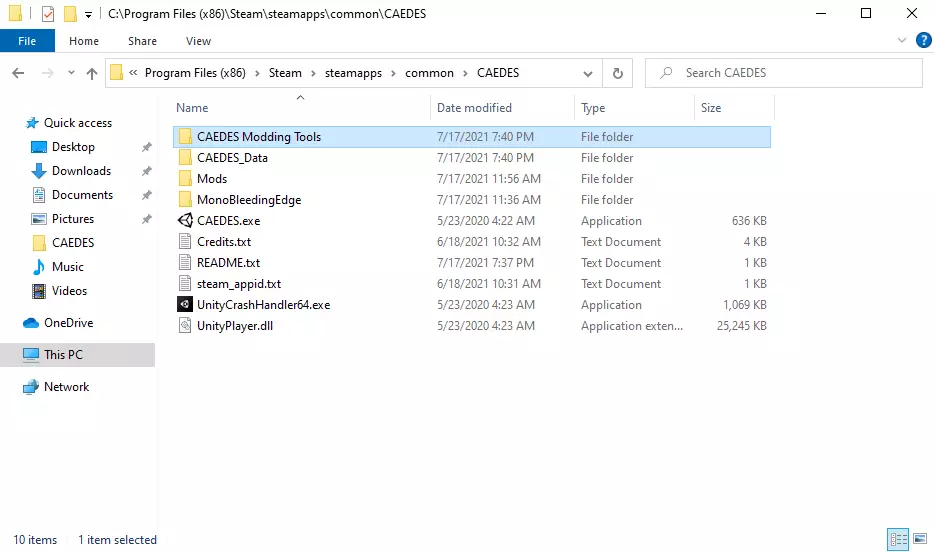Open Downloads in Quick access

[x=81, y=171]
